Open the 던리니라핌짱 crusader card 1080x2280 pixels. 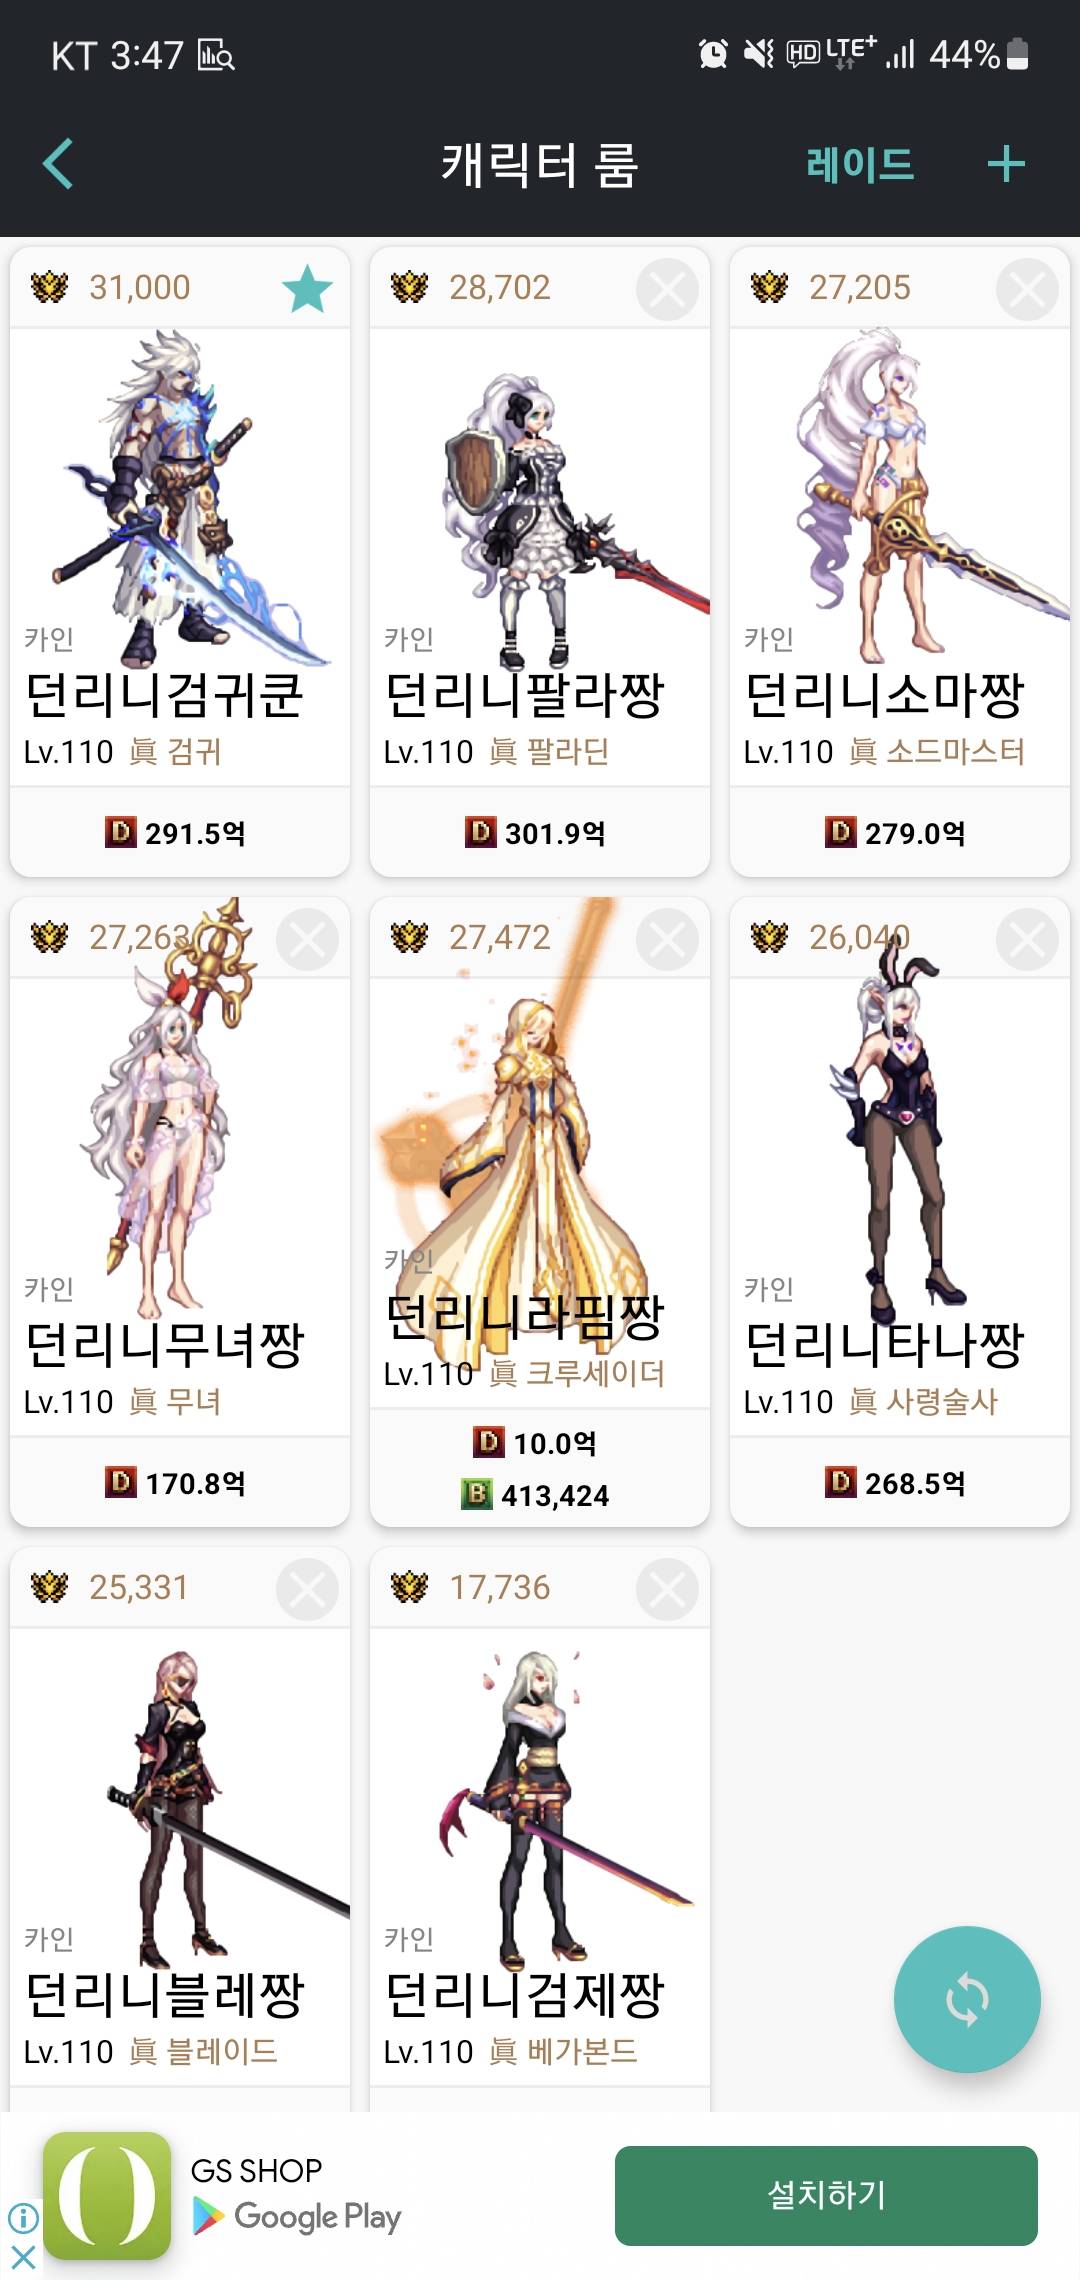tap(540, 1212)
